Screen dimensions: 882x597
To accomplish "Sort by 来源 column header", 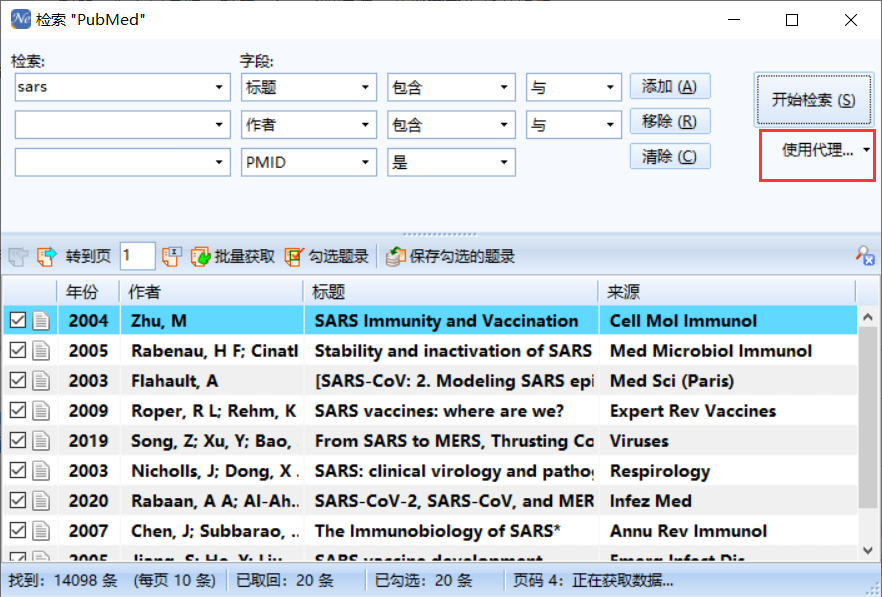I will pos(727,291).
